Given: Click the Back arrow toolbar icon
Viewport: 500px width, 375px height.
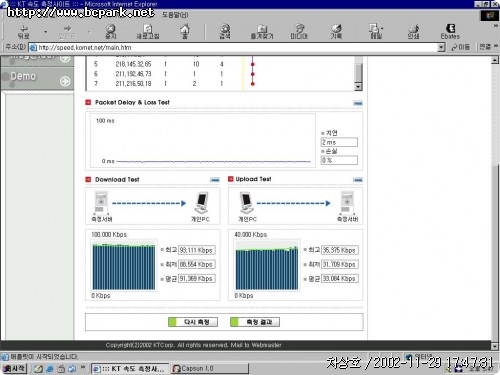Looking at the screenshot, I should (x=24, y=32).
